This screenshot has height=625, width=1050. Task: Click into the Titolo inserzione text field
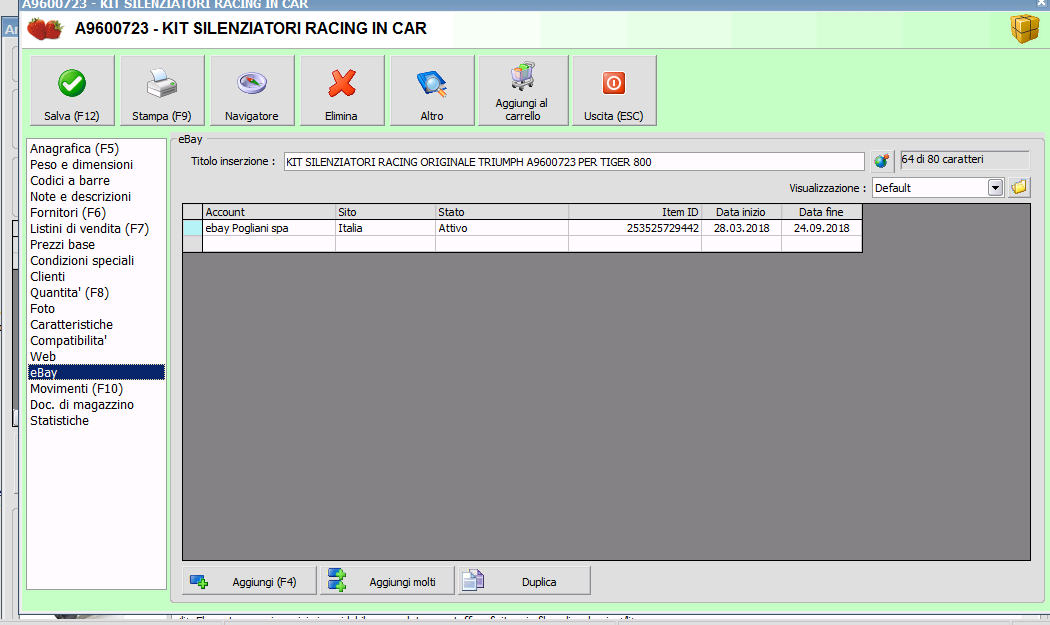point(573,162)
